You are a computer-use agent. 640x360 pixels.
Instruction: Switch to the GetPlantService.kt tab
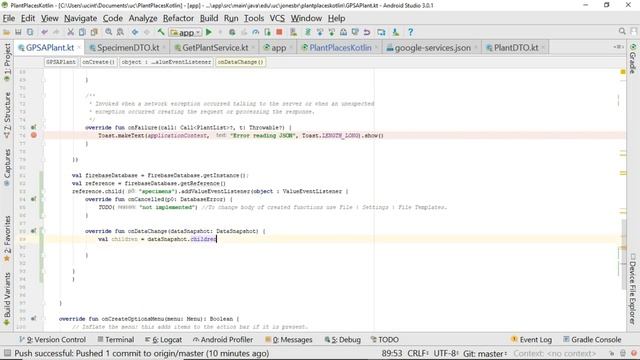pos(215,48)
